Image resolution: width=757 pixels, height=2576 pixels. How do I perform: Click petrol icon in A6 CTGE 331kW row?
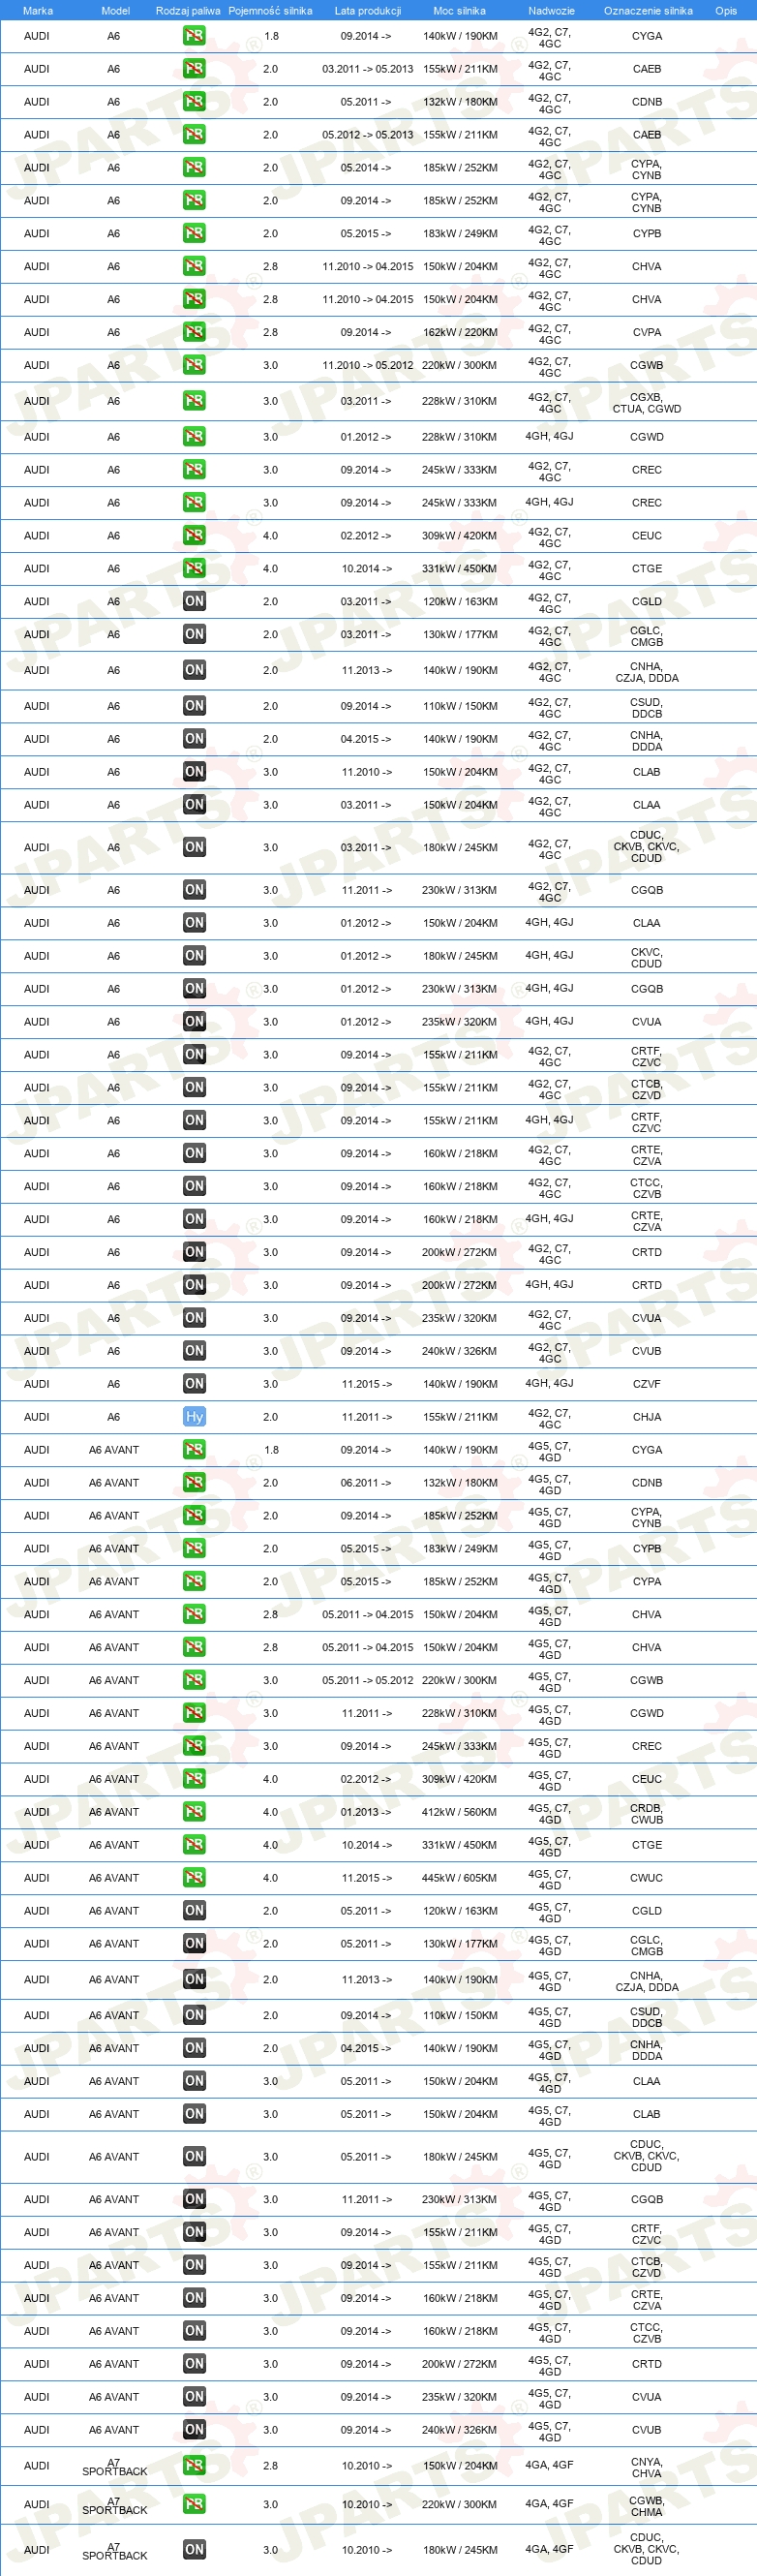coord(194,568)
